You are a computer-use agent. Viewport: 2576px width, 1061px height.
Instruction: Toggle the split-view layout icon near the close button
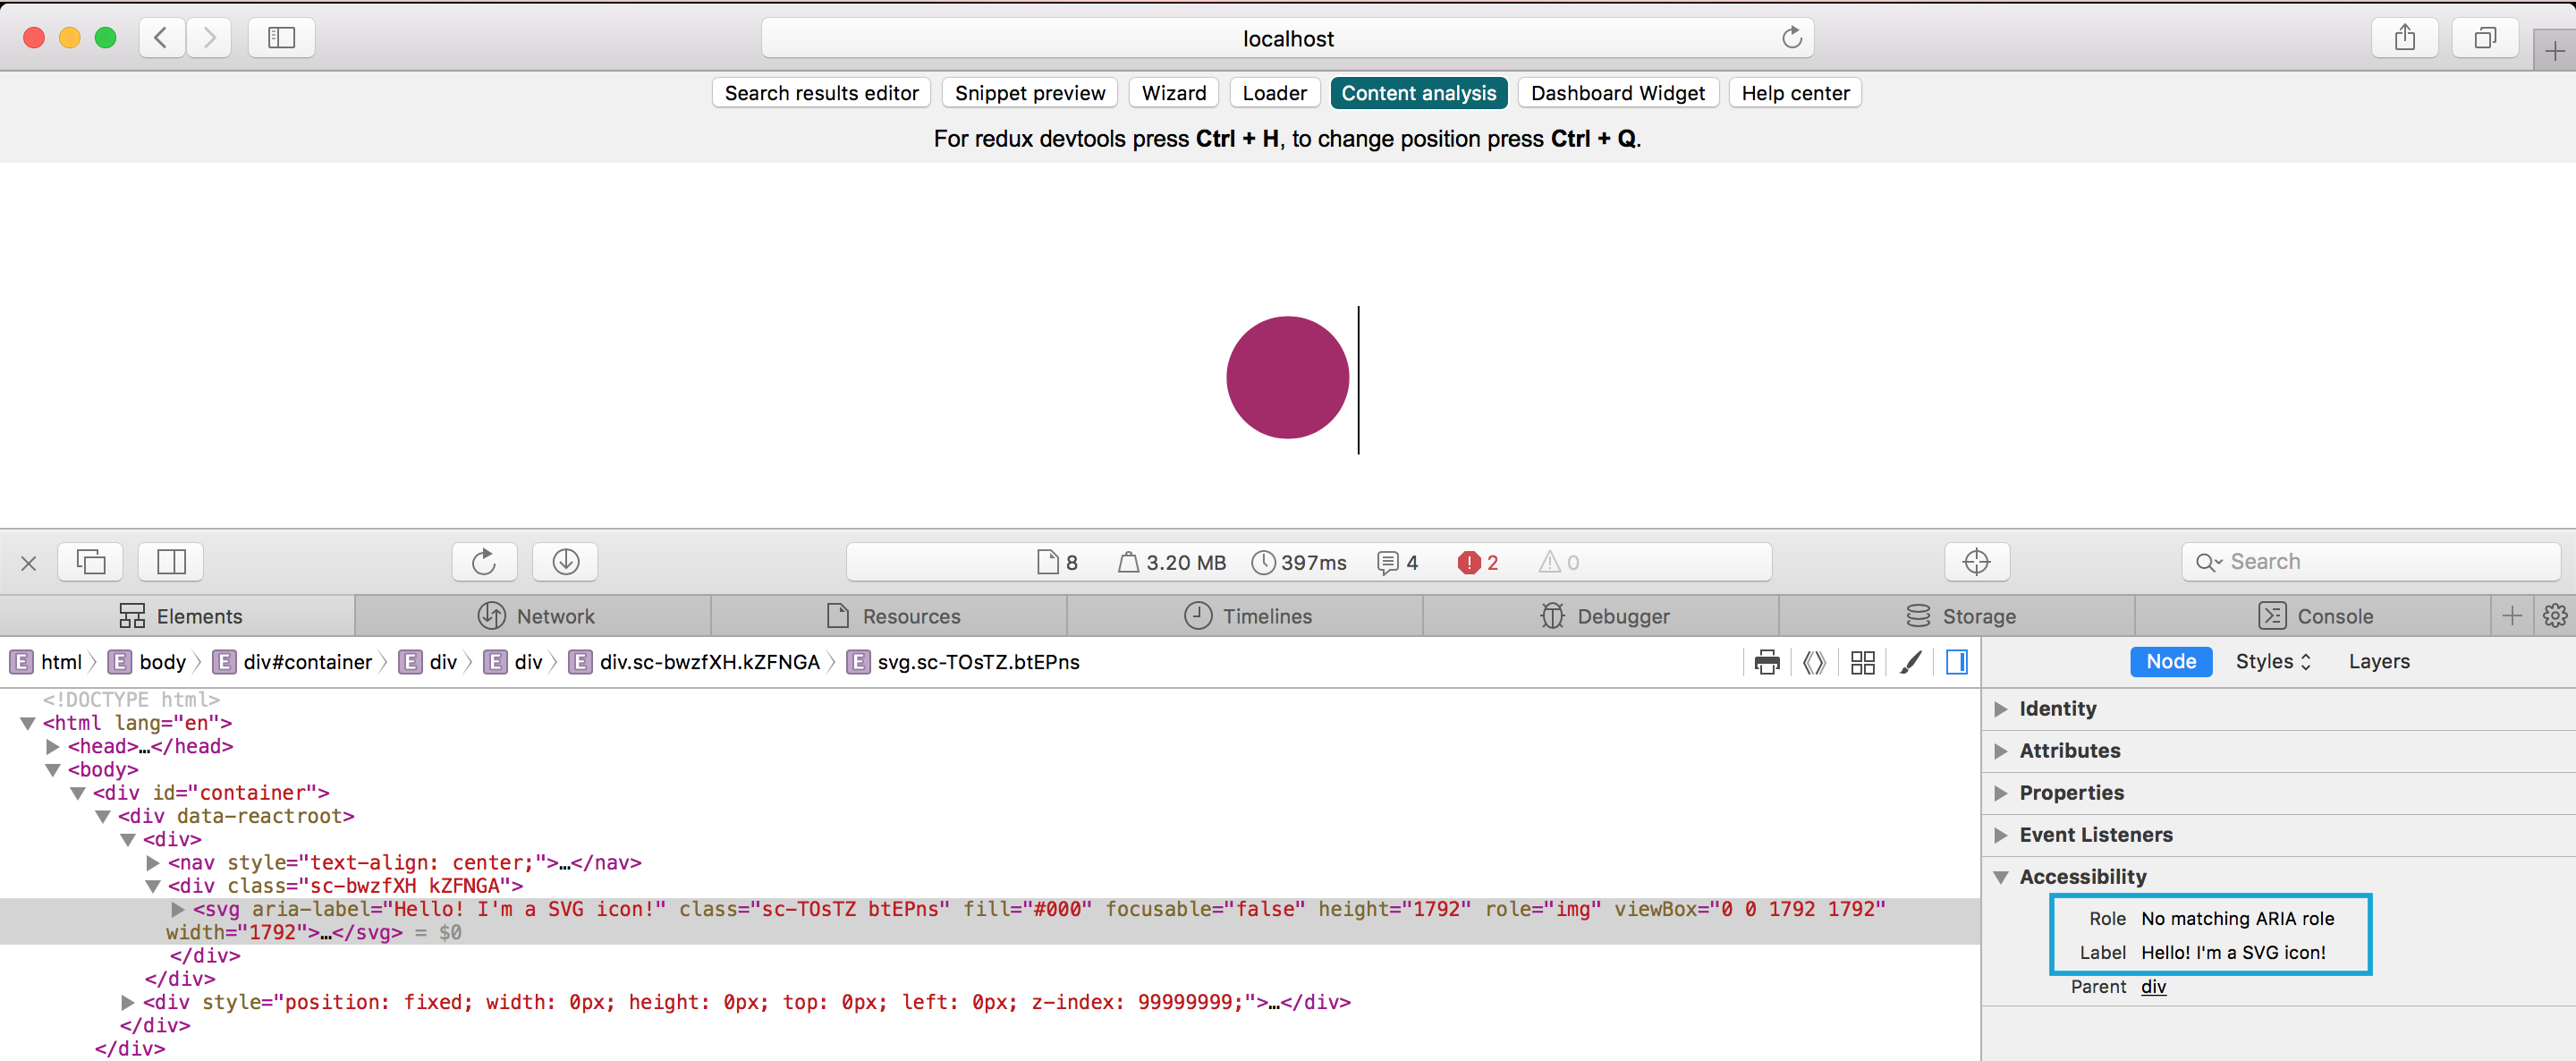point(170,562)
